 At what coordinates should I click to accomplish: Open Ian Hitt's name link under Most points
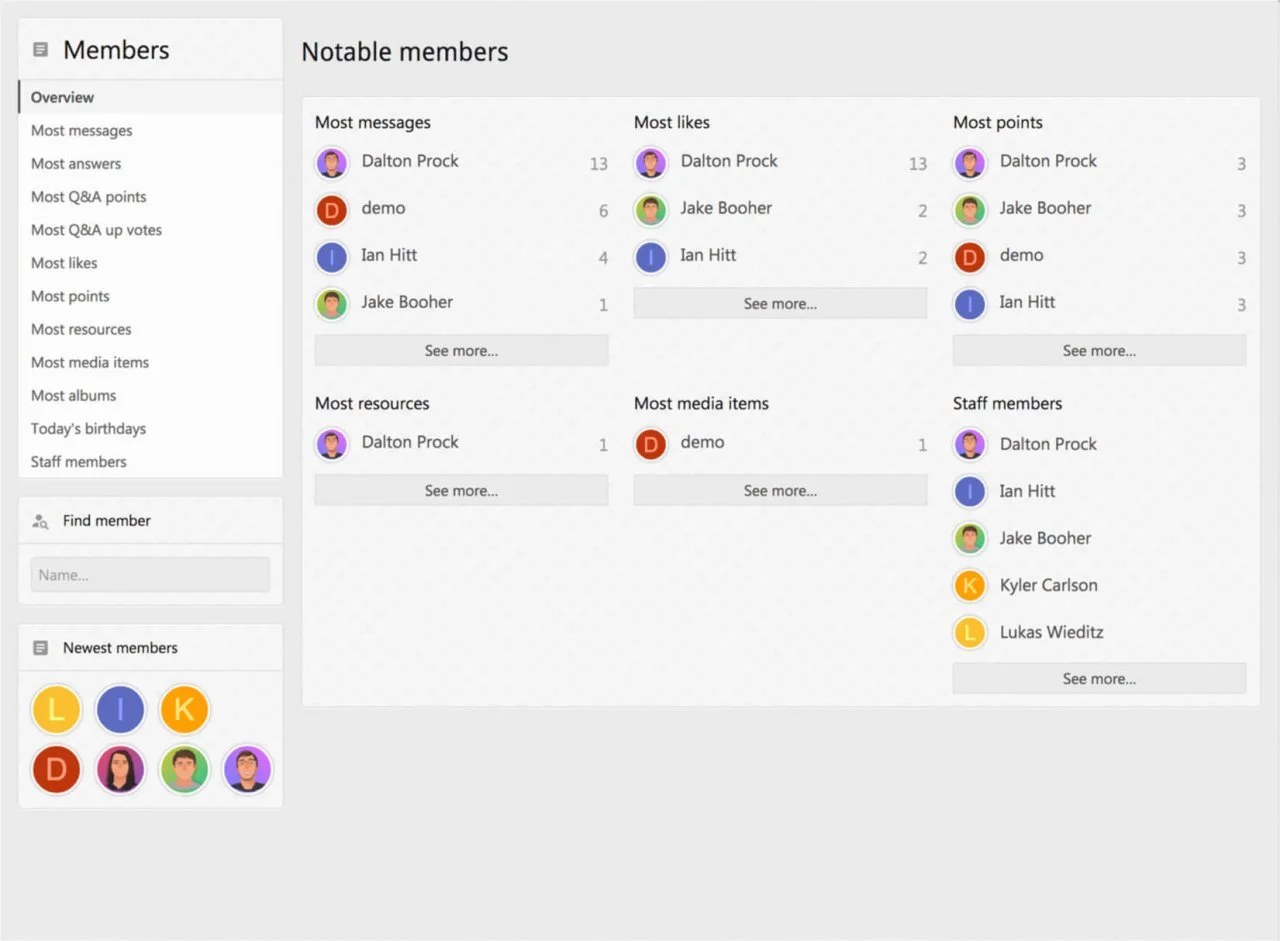(x=1027, y=302)
